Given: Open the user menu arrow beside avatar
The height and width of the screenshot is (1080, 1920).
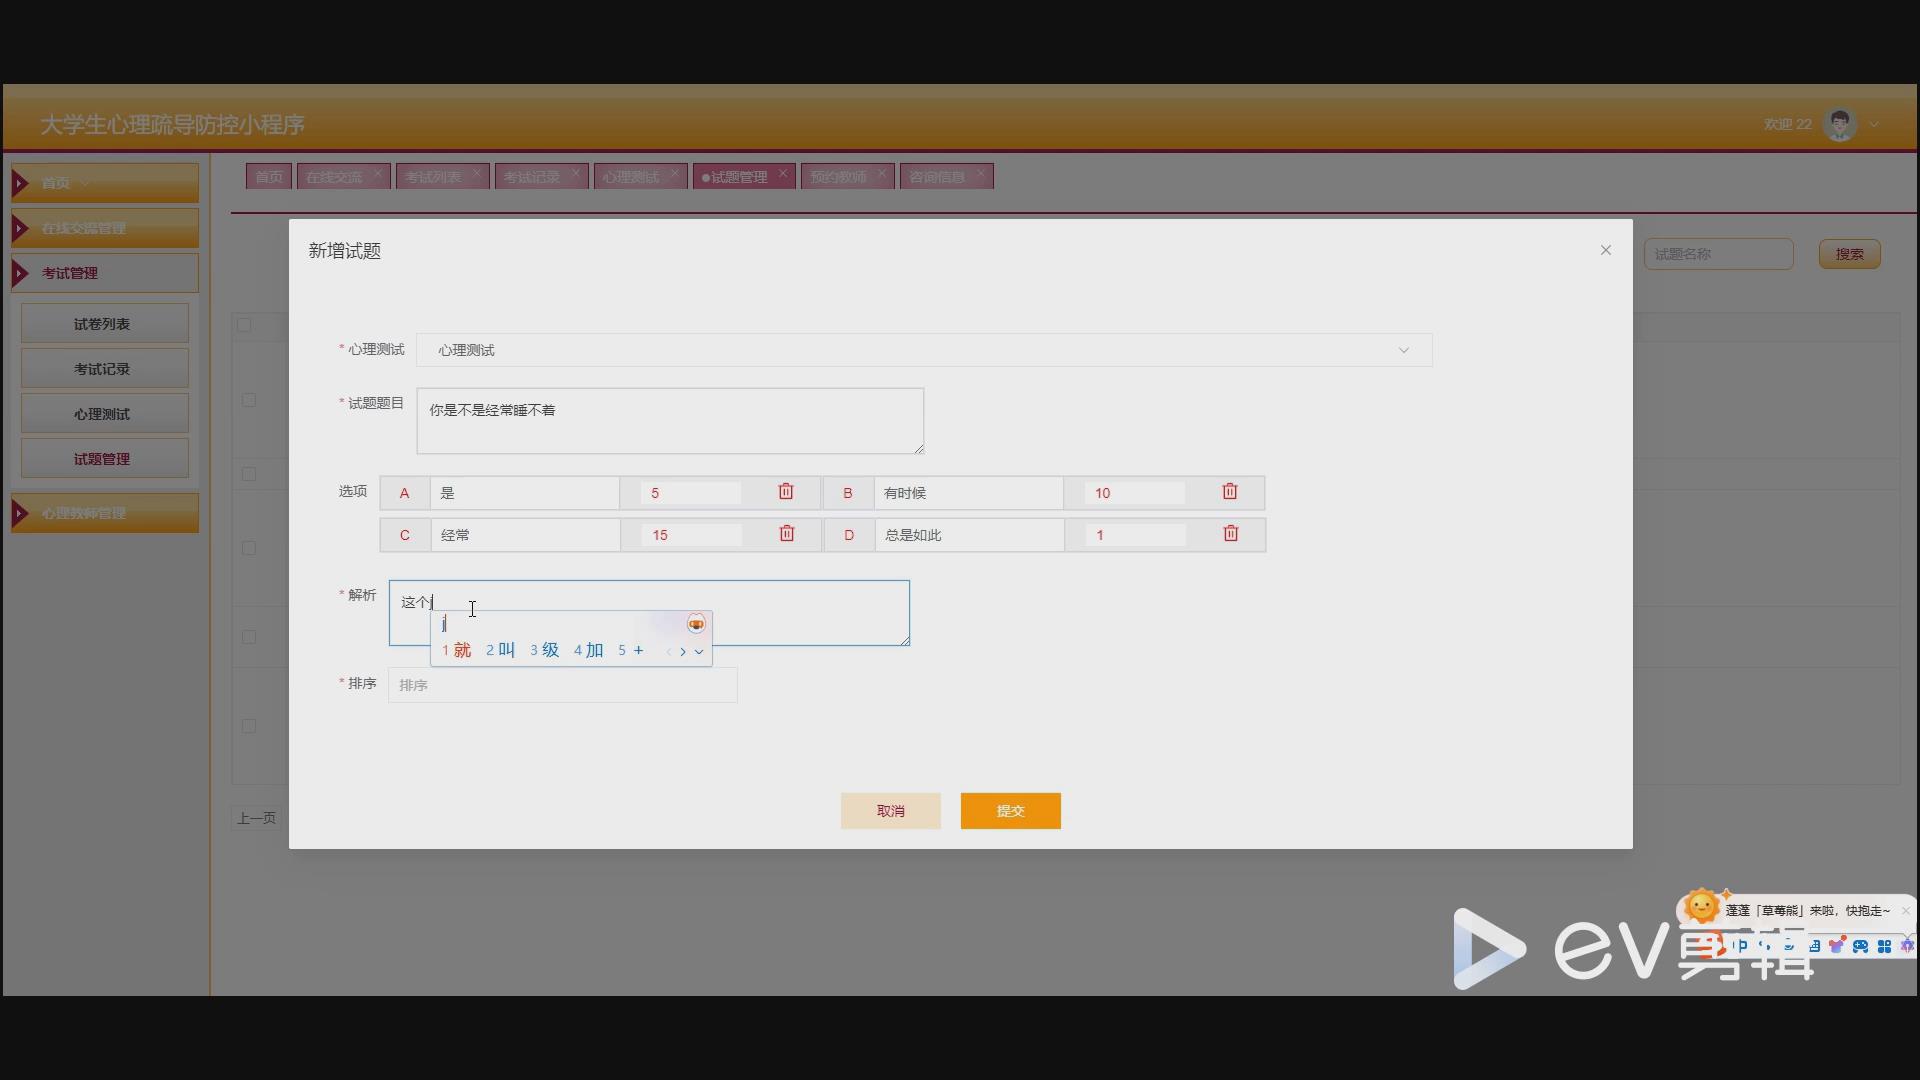Looking at the screenshot, I should 1874,125.
